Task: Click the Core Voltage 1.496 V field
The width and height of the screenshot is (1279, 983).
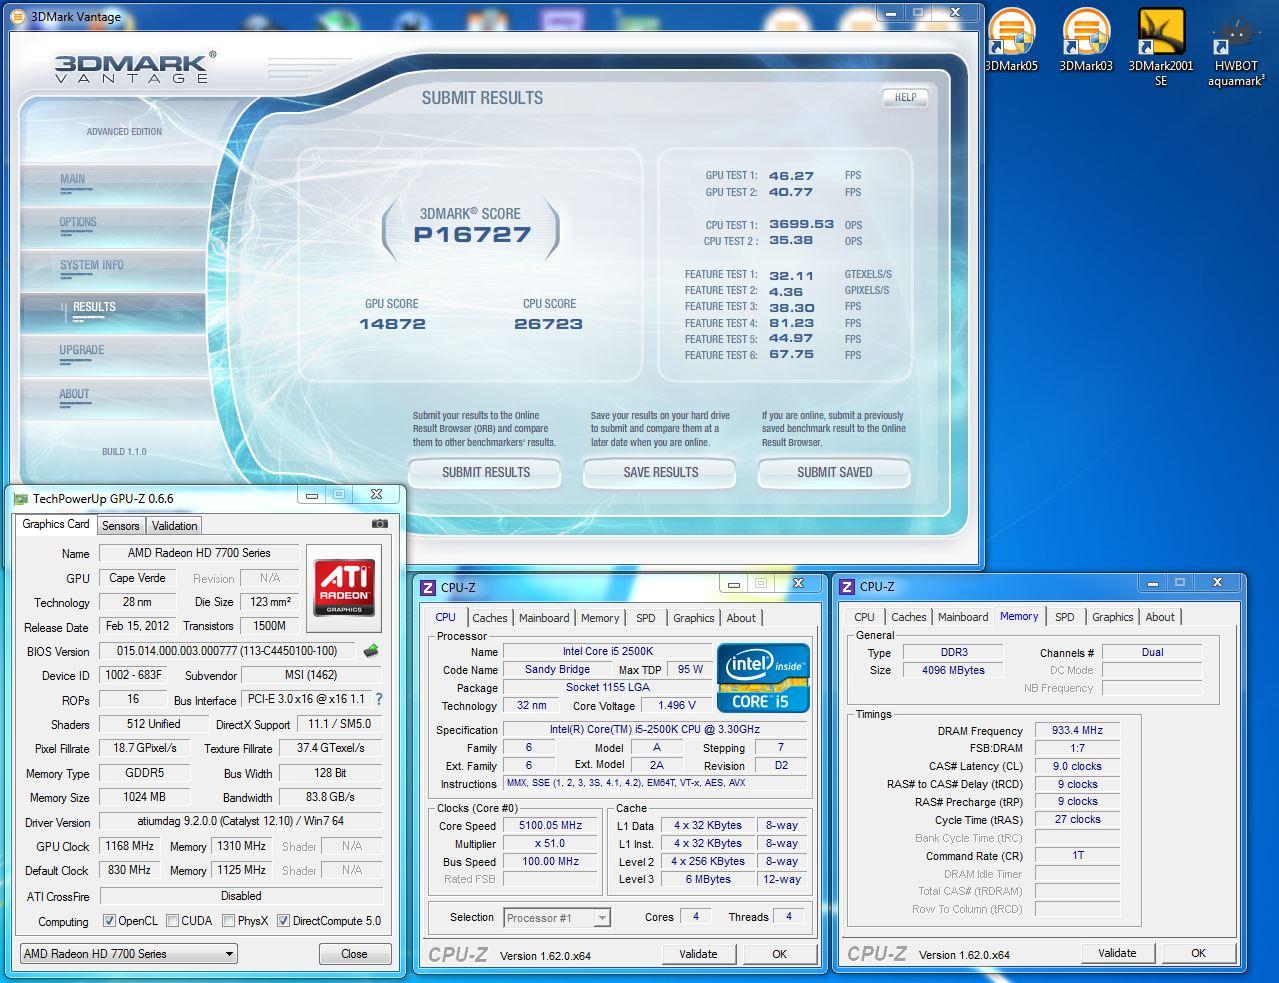Action: (677, 705)
